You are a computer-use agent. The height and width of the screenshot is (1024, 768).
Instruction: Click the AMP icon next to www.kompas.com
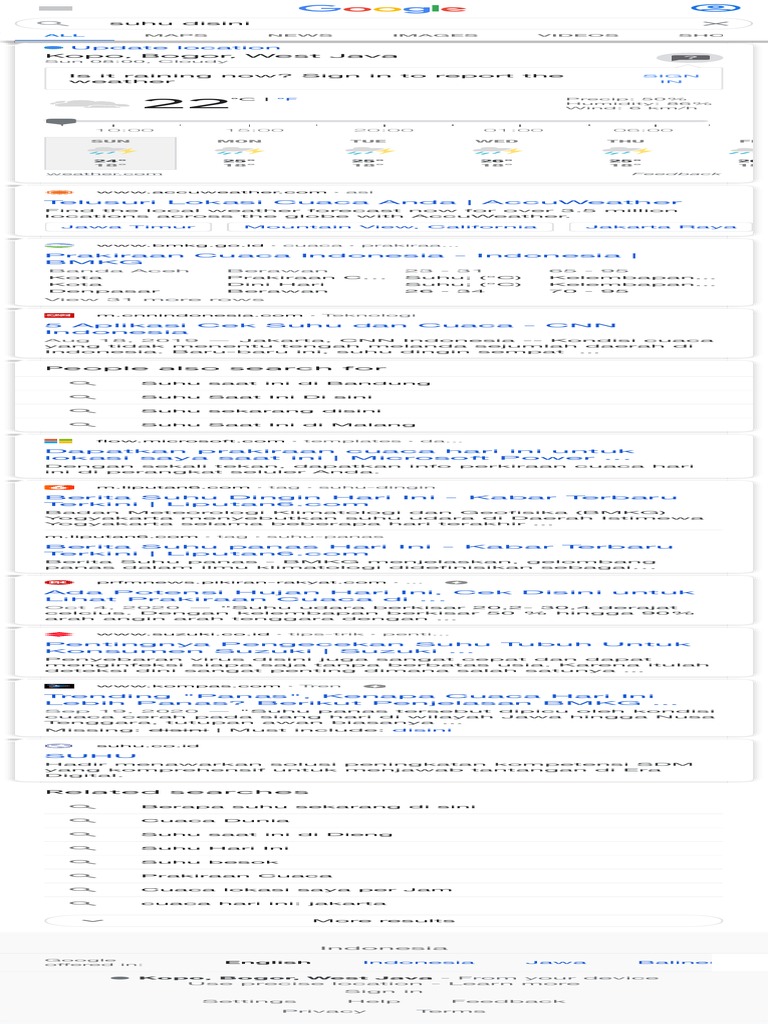374,686
